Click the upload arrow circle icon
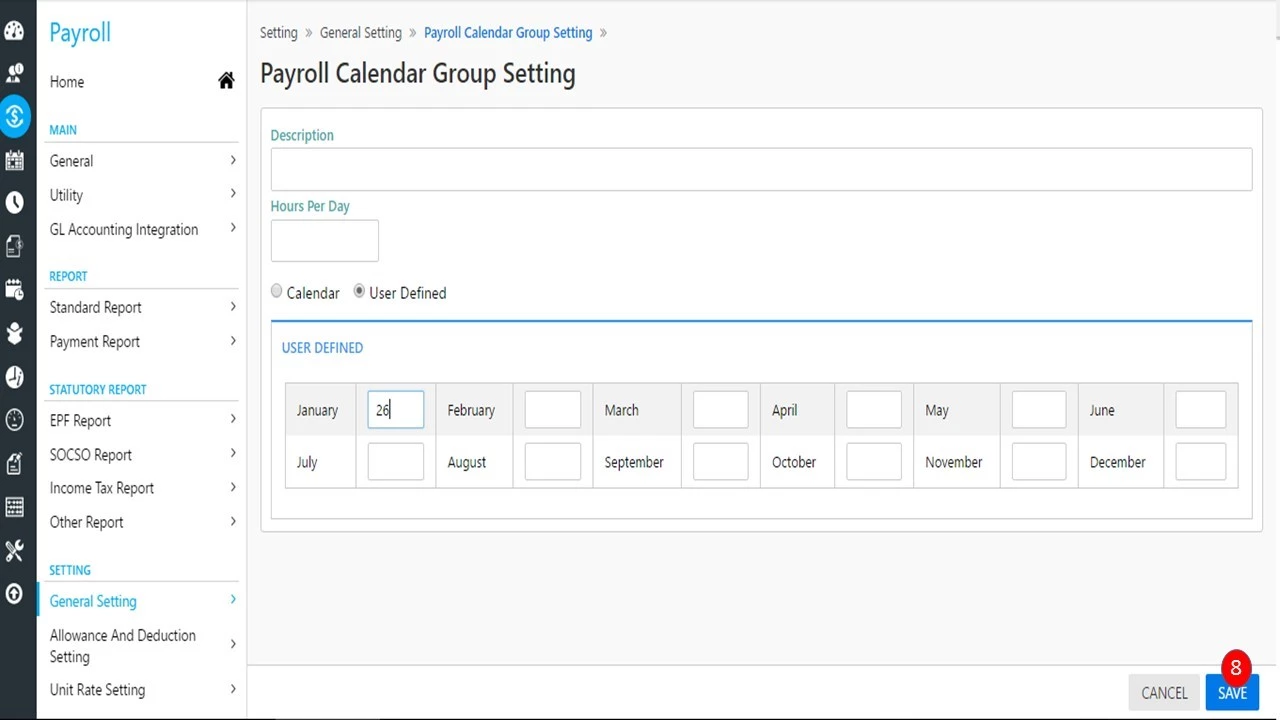 coord(15,594)
